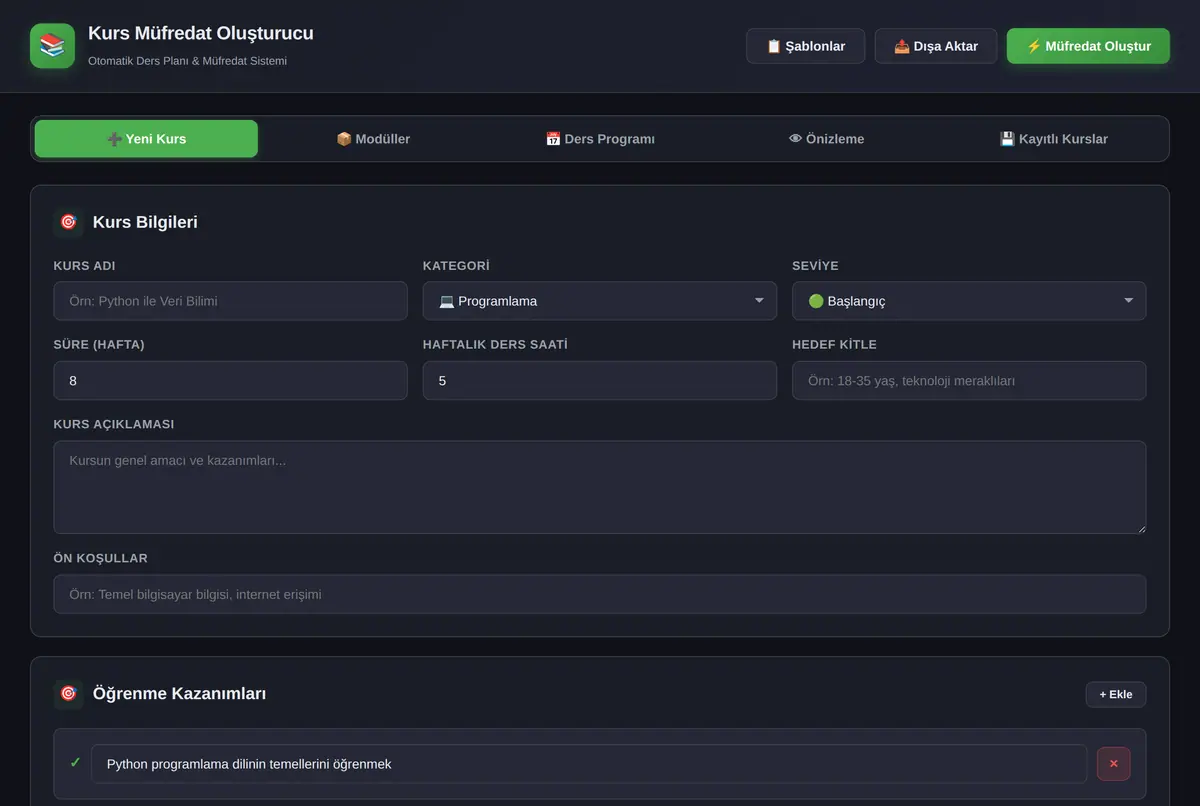Viewport: 1200px width, 806px height.
Task: Click the Öğrenme Kazanımları section heading
Action: (x=179, y=693)
